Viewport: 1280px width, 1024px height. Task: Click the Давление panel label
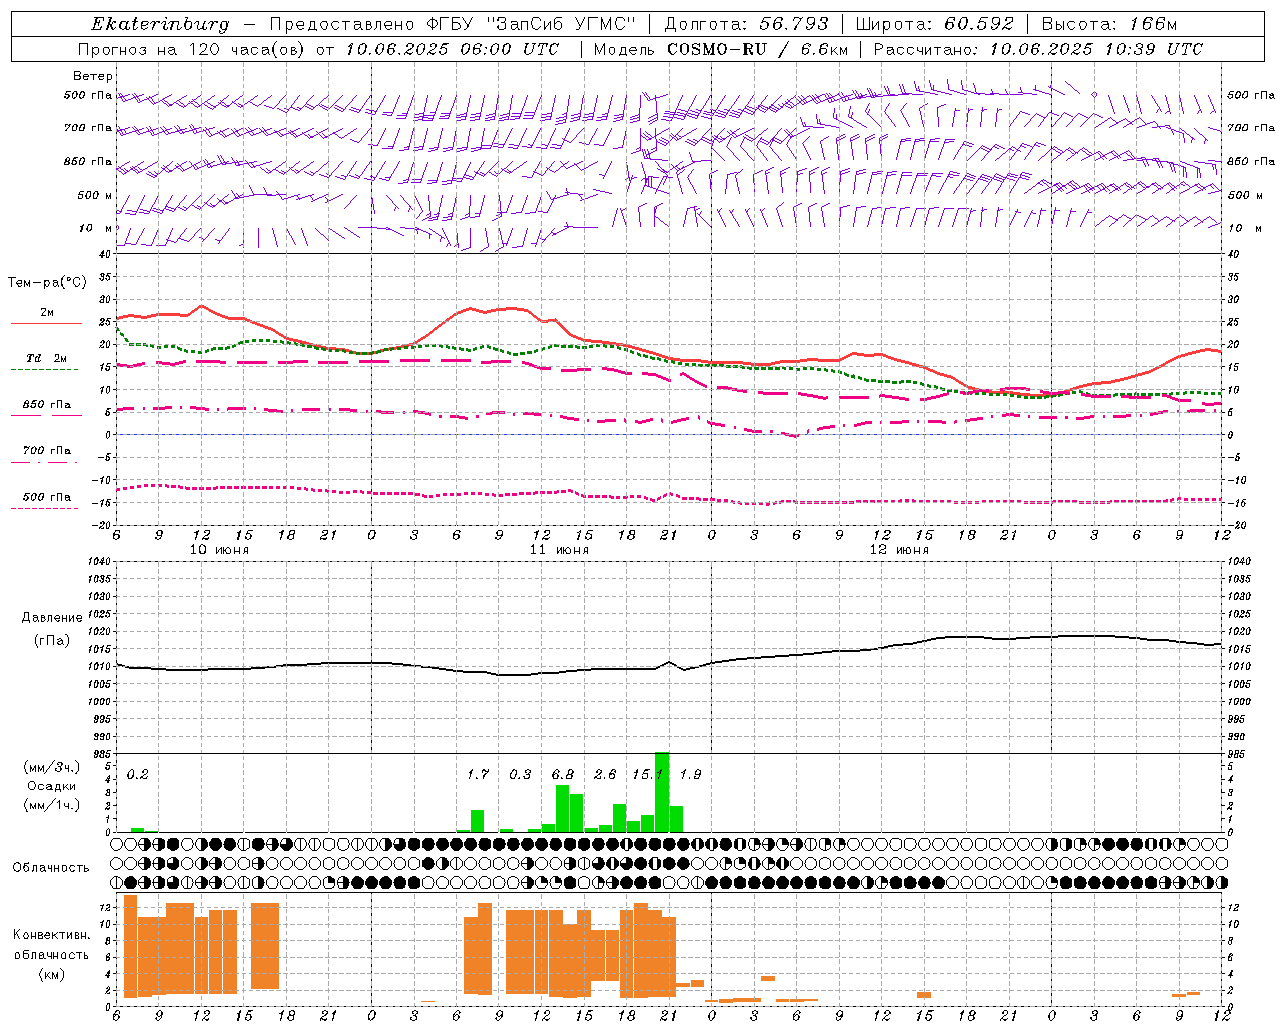click(x=52, y=618)
